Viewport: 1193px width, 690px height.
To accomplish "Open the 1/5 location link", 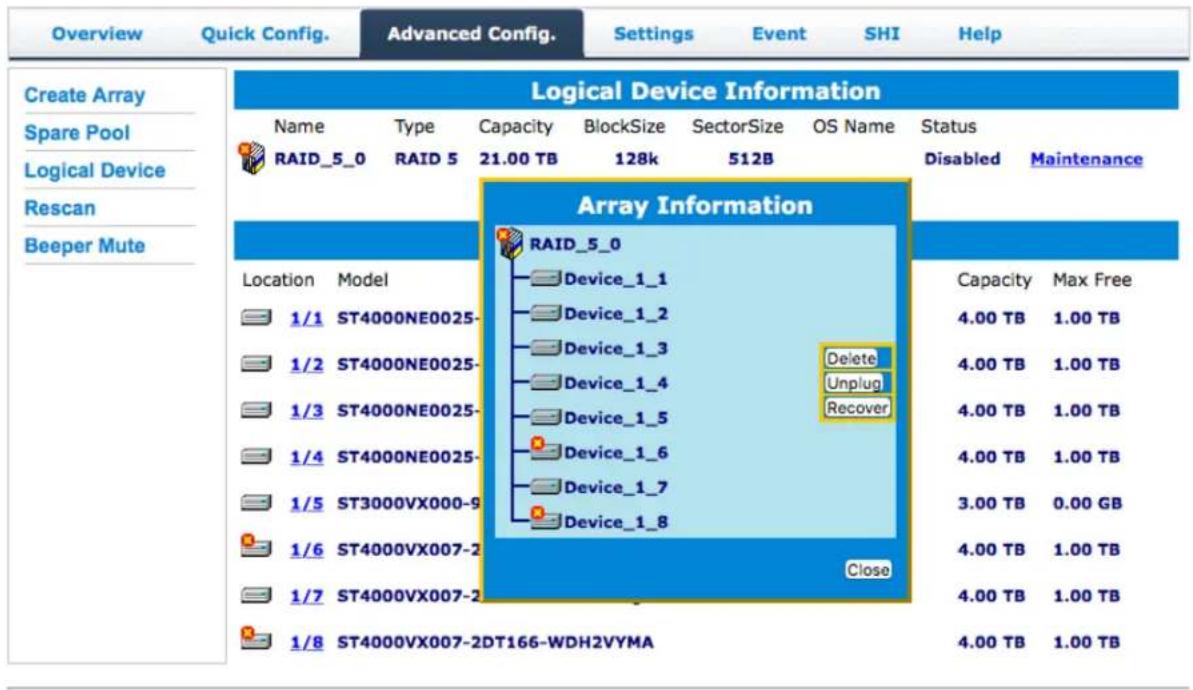I will pyautogui.click(x=307, y=504).
